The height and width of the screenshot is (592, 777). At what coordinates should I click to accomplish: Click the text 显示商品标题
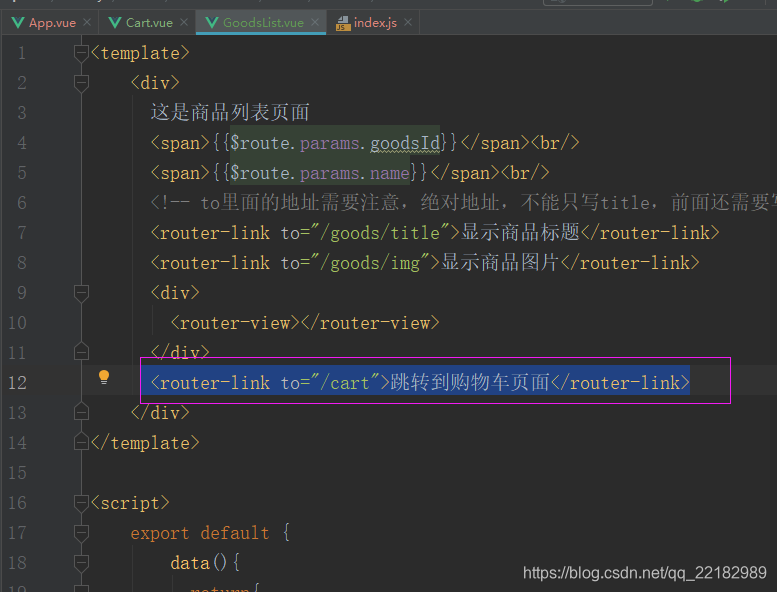(x=520, y=232)
